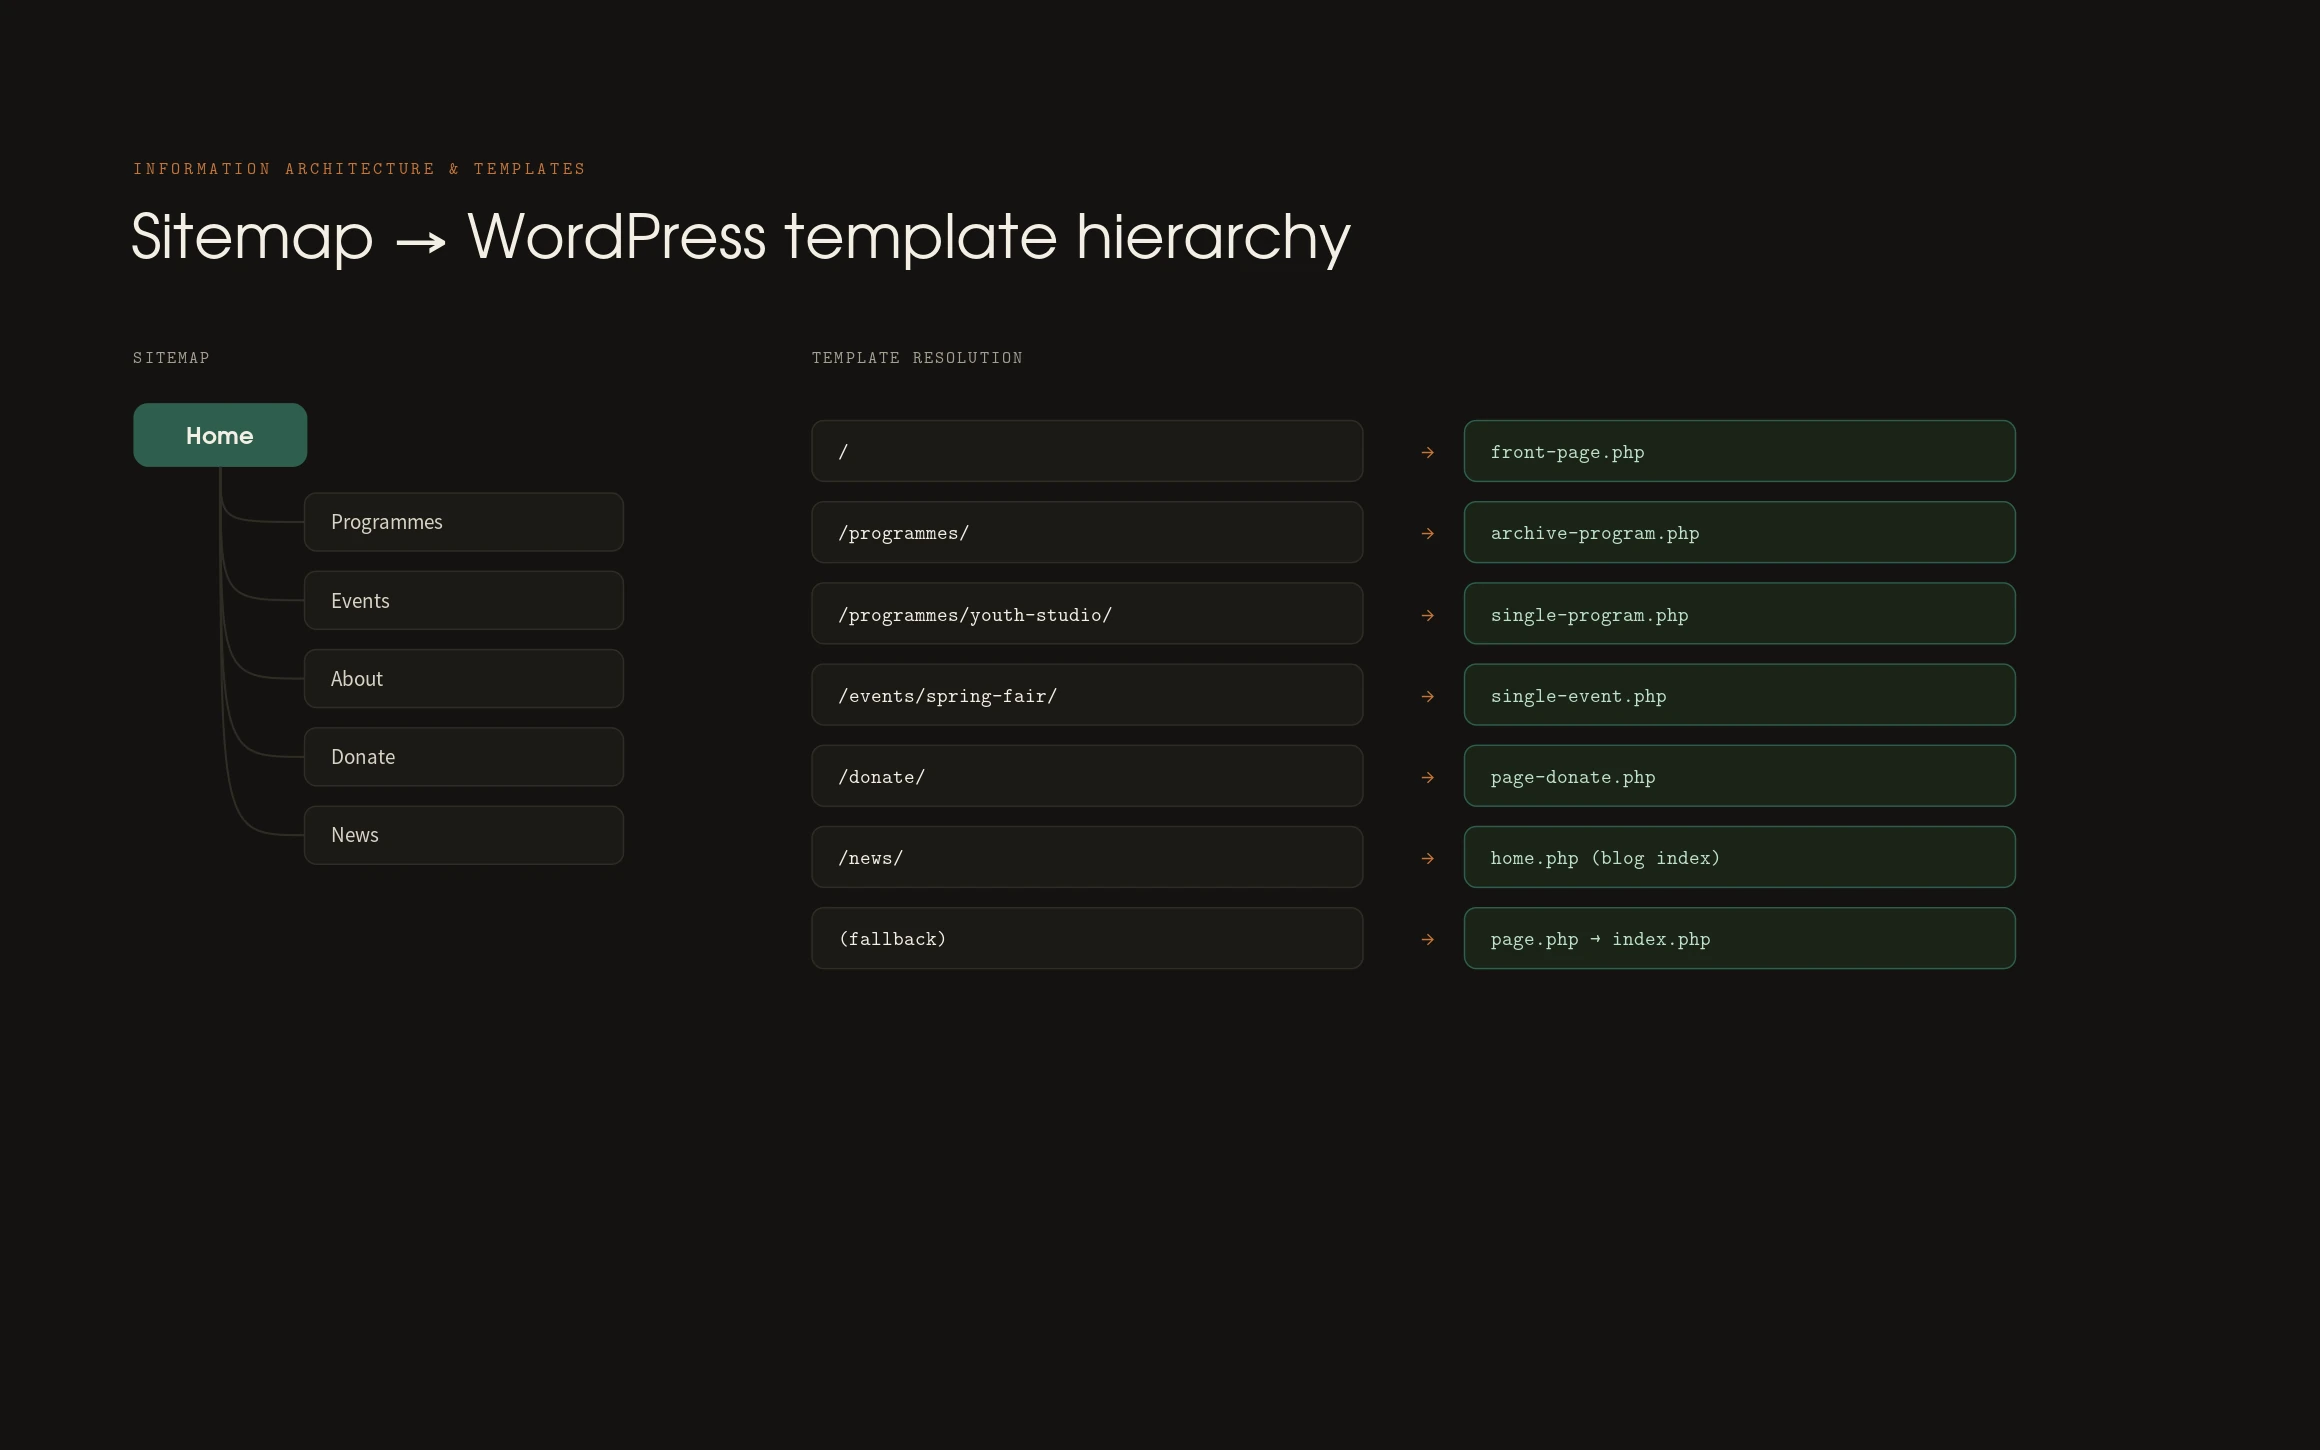Select the /news/ route box
The height and width of the screenshot is (1450, 2320).
click(x=1087, y=857)
